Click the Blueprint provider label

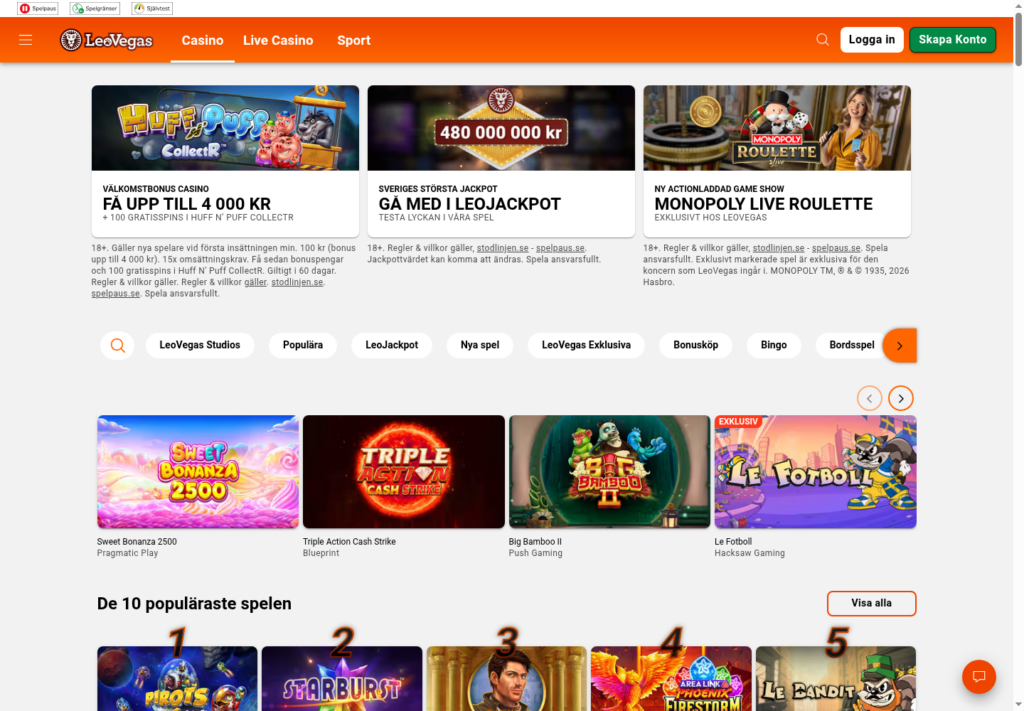pos(321,553)
